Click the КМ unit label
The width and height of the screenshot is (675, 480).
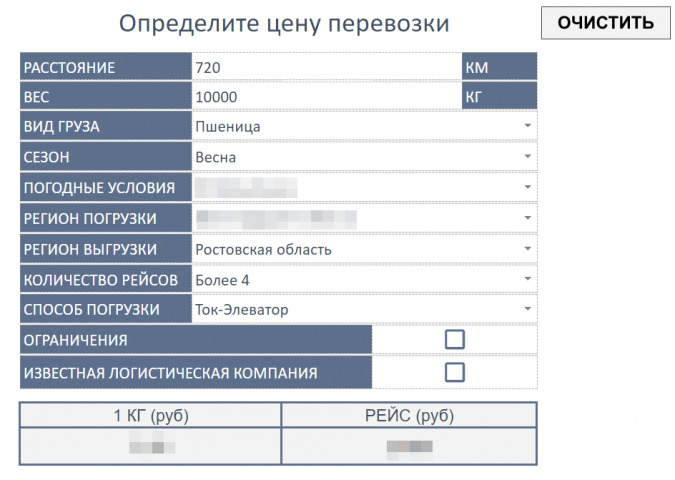click(x=499, y=67)
